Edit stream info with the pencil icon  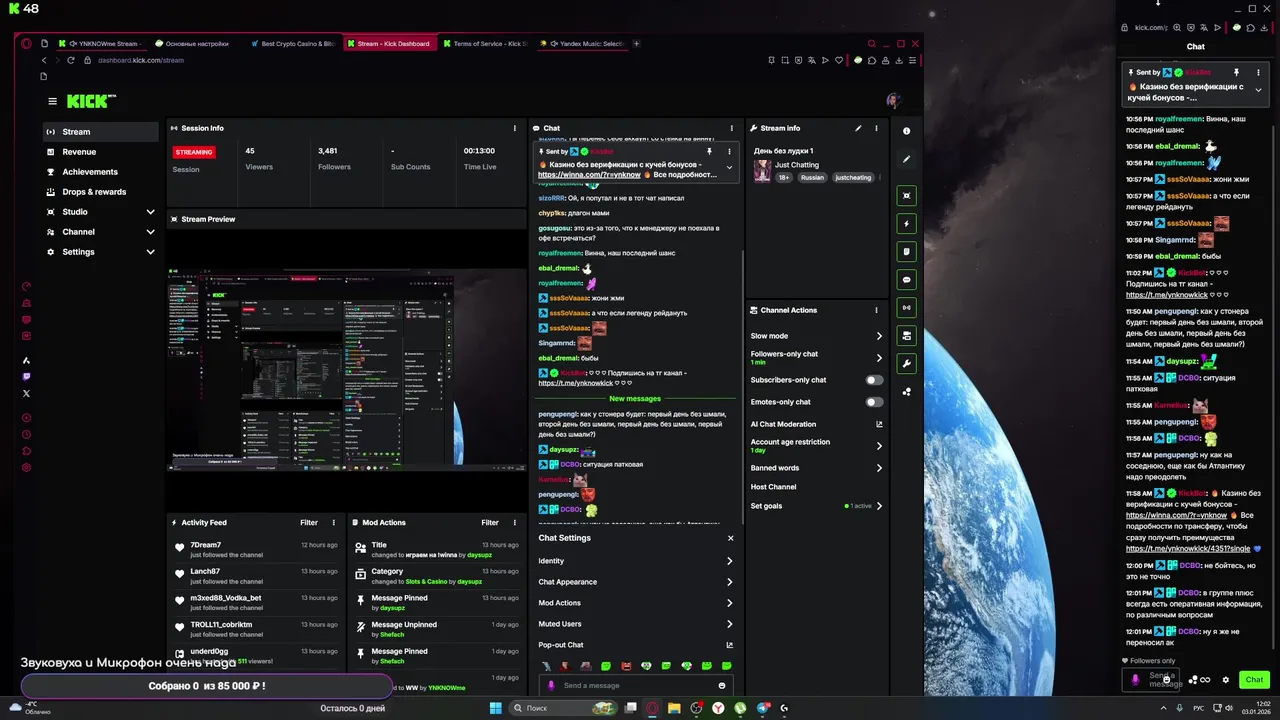coord(858,128)
